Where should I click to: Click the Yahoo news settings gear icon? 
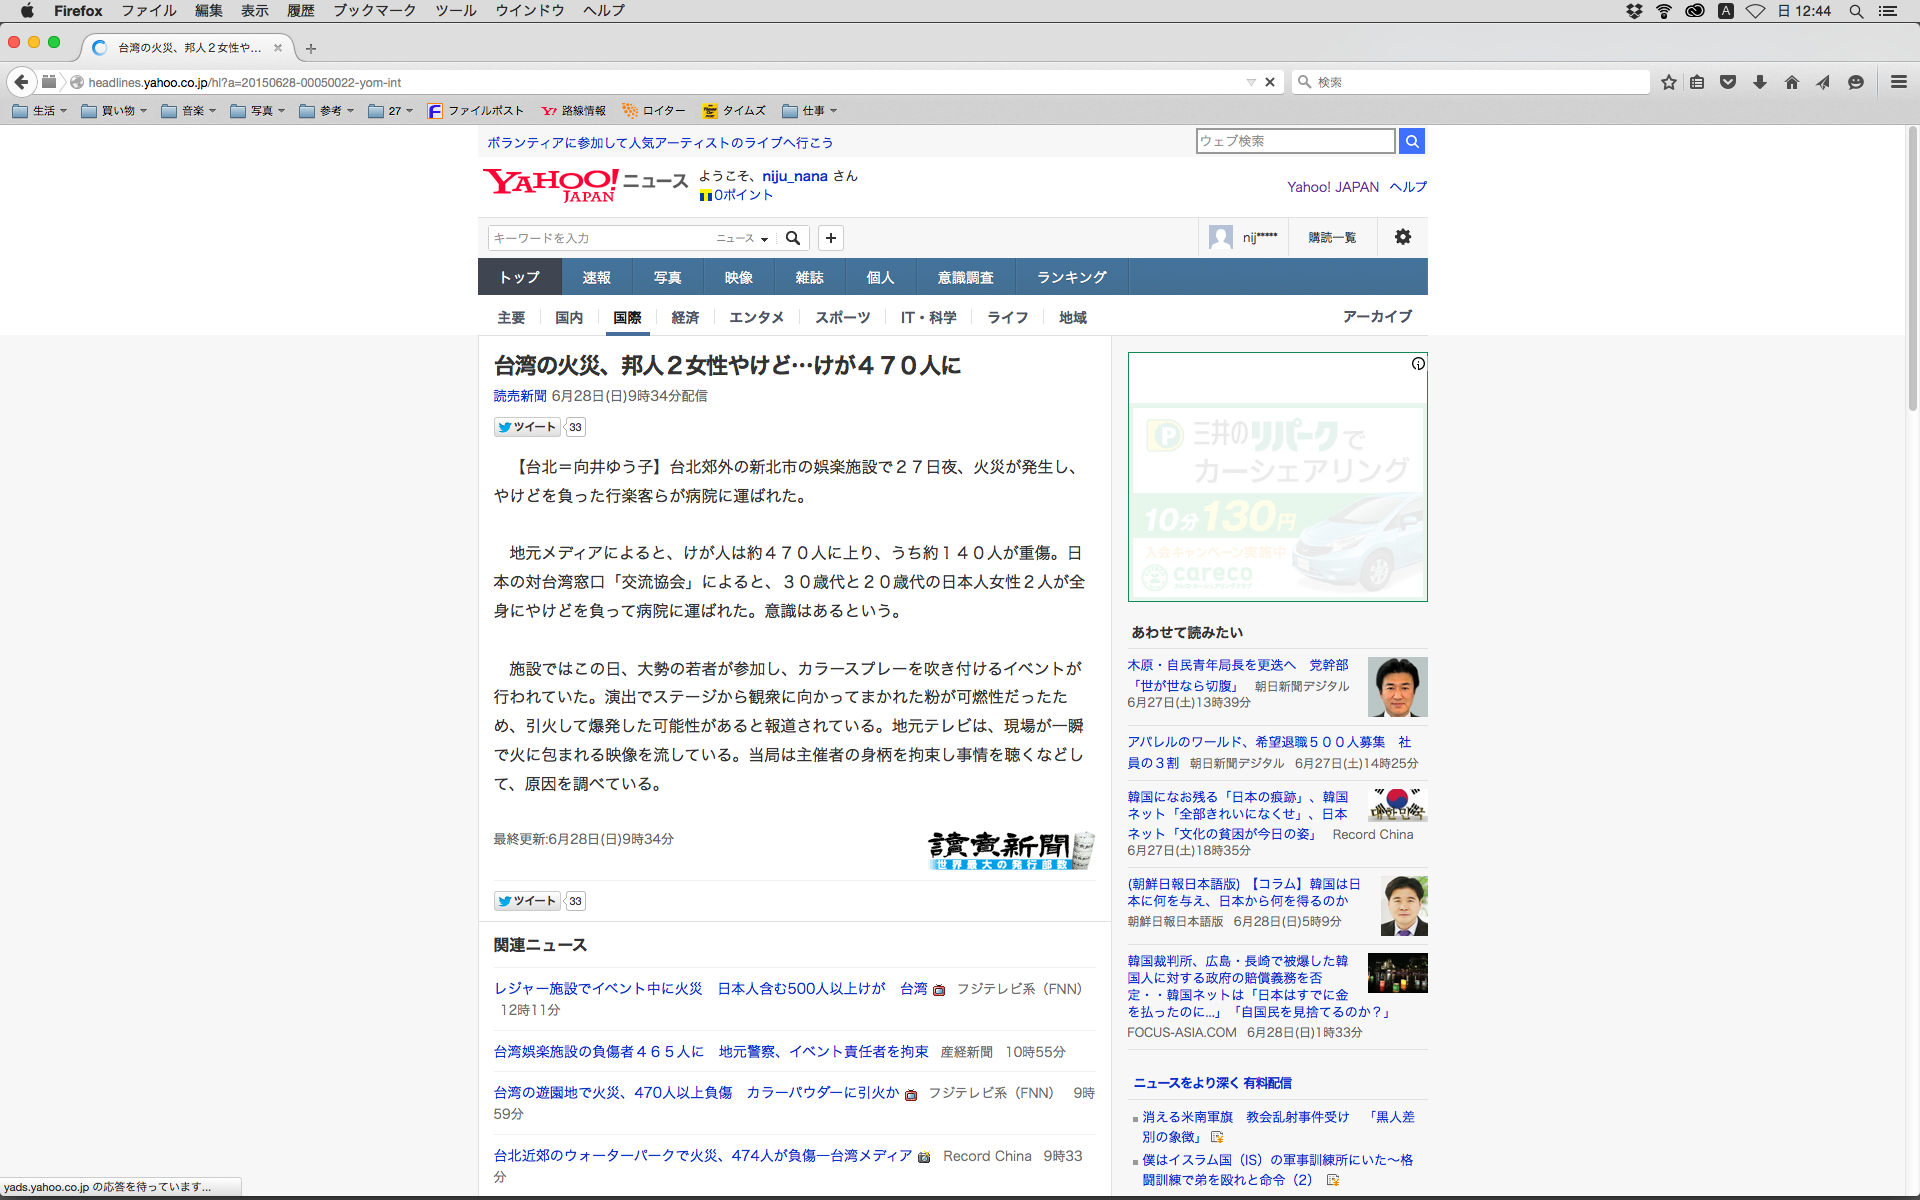1403,237
